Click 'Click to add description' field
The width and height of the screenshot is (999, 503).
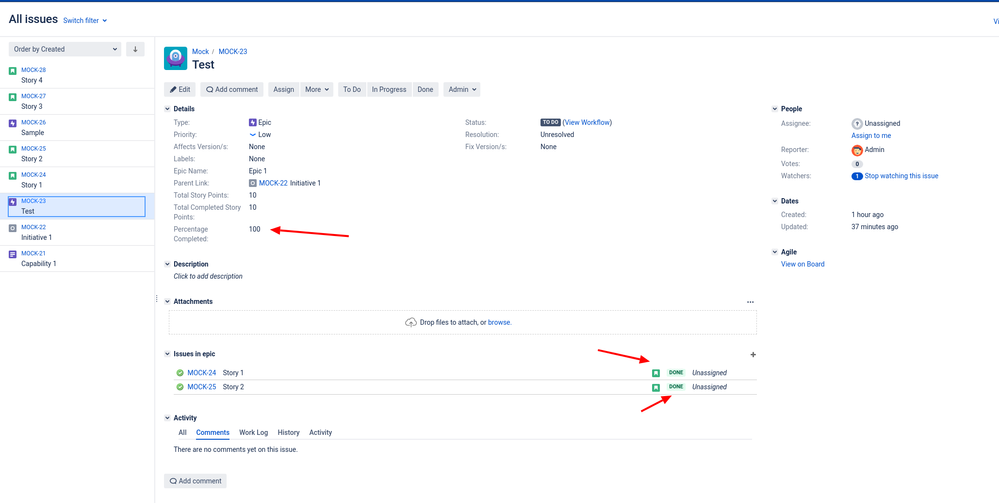point(208,277)
